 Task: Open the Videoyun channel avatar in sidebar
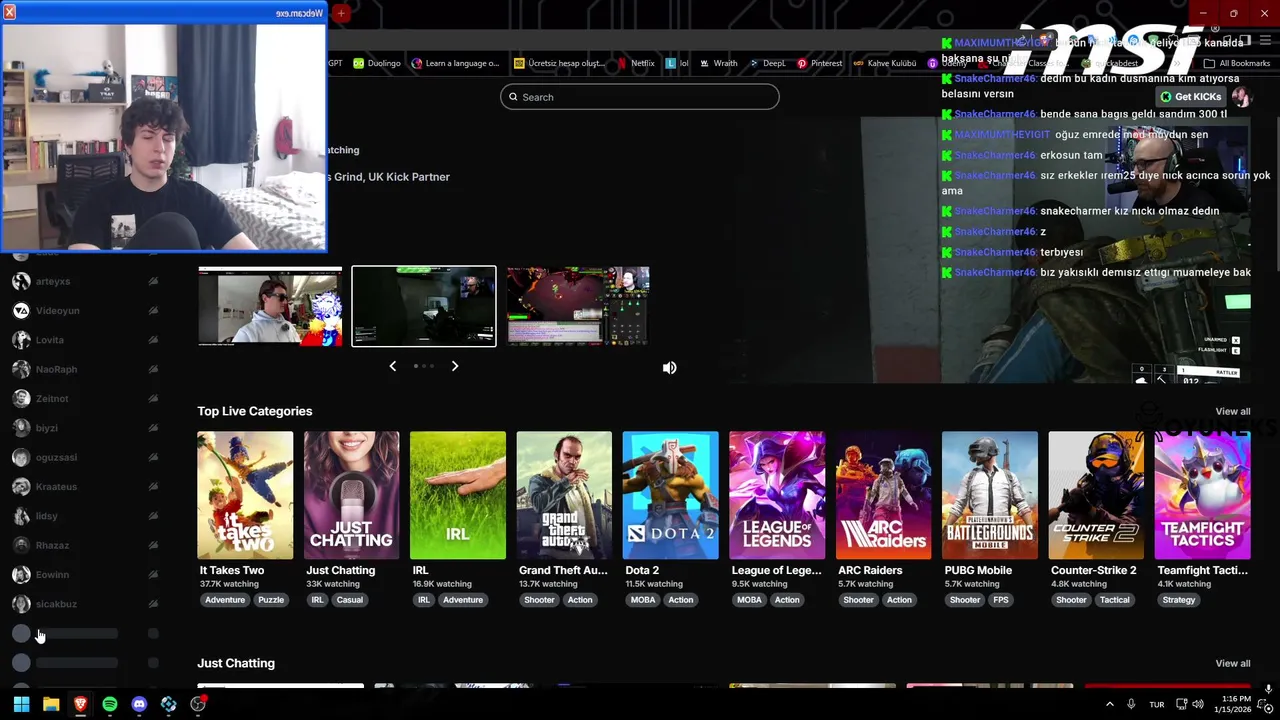pyautogui.click(x=21, y=310)
